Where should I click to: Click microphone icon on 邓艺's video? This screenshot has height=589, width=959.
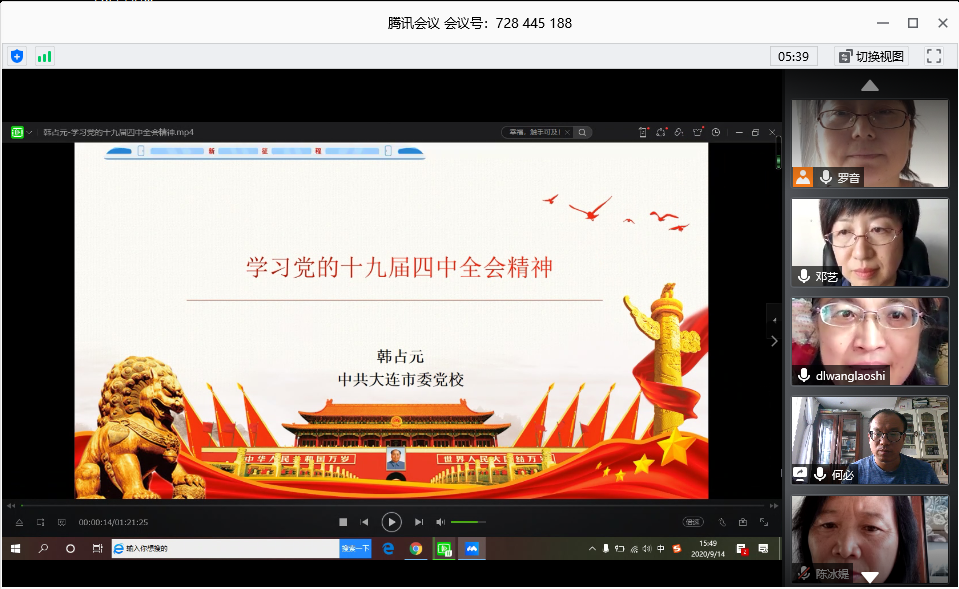tap(804, 276)
